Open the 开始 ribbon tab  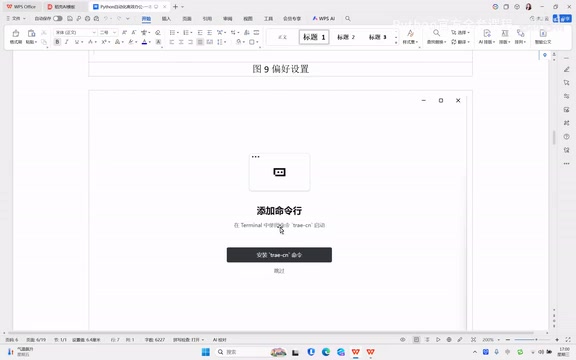[x=146, y=18]
